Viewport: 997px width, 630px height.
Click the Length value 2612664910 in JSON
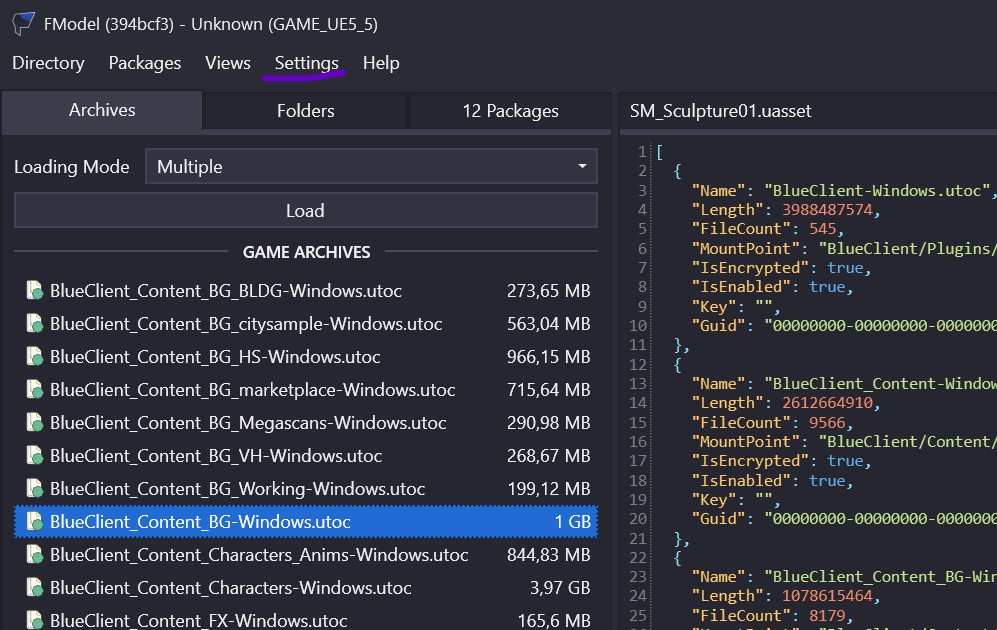827,403
